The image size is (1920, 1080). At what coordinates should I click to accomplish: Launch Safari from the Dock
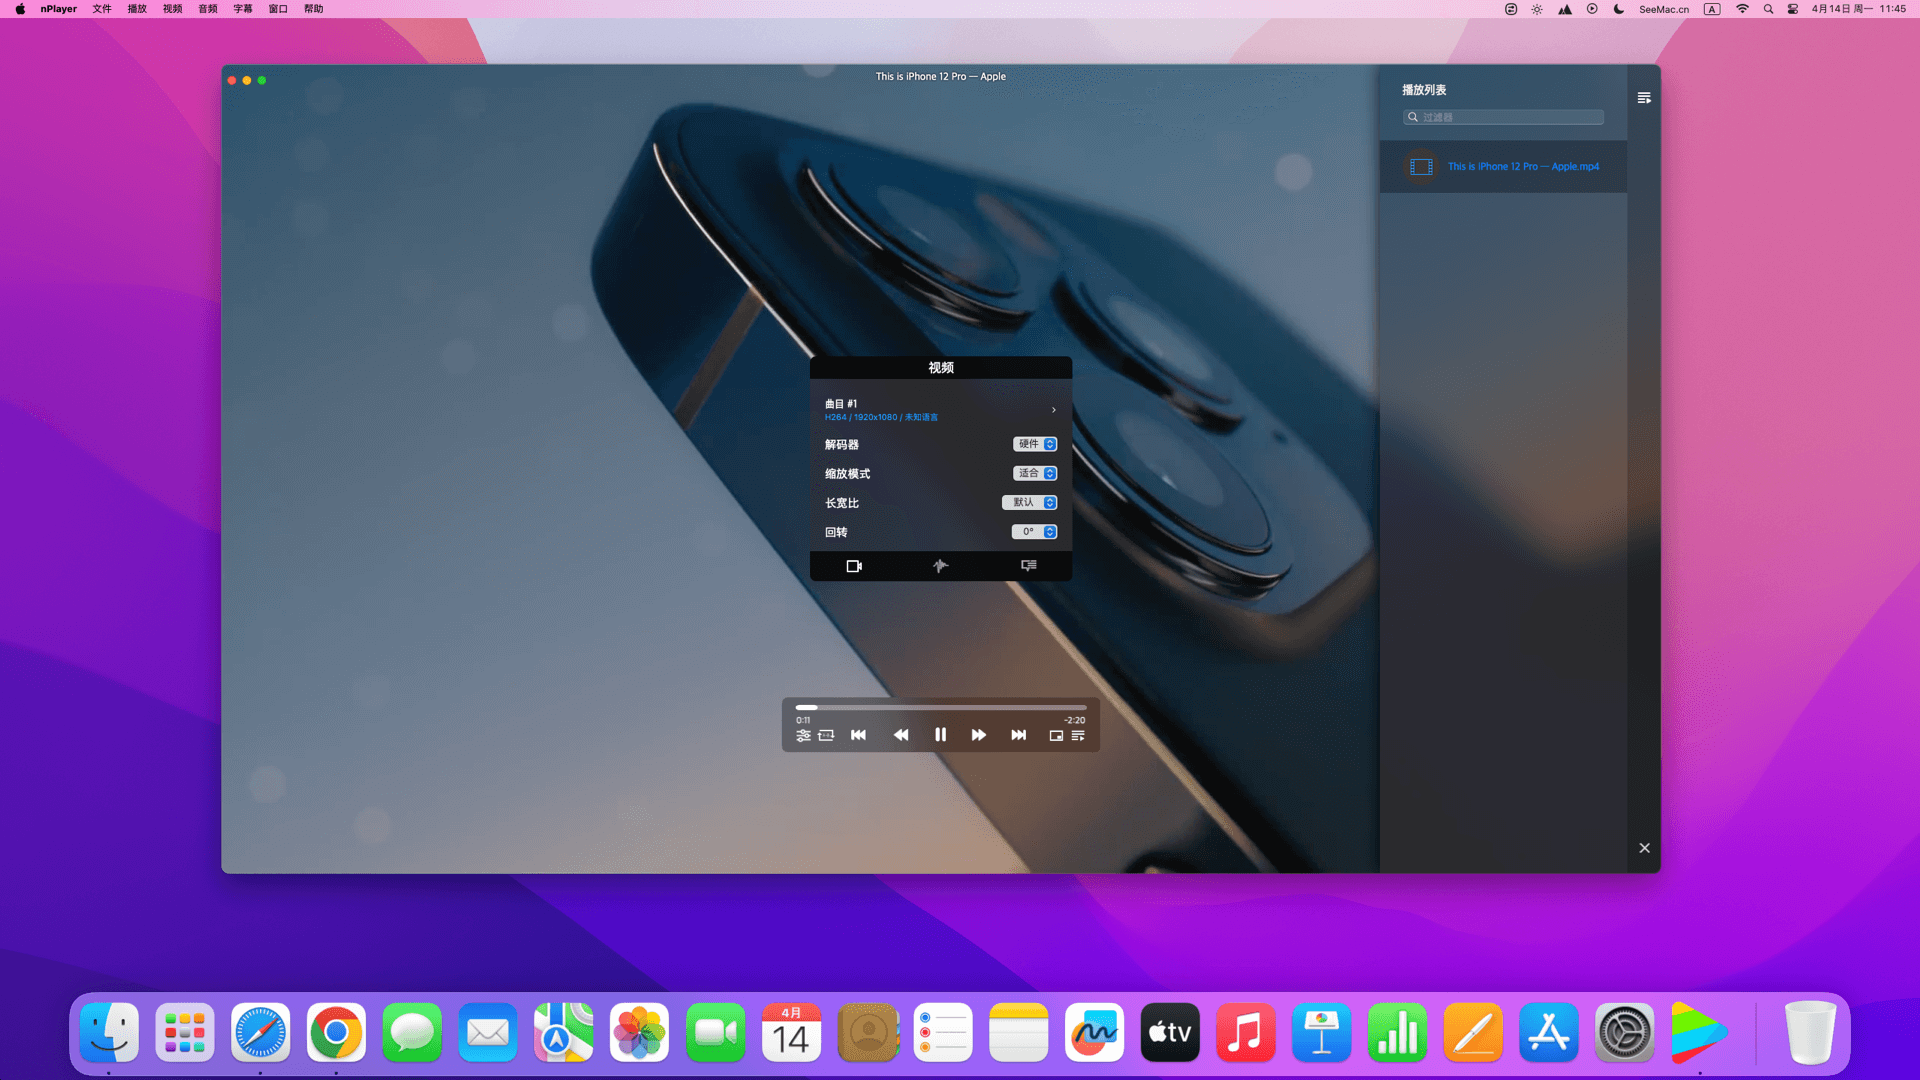click(261, 1032)
